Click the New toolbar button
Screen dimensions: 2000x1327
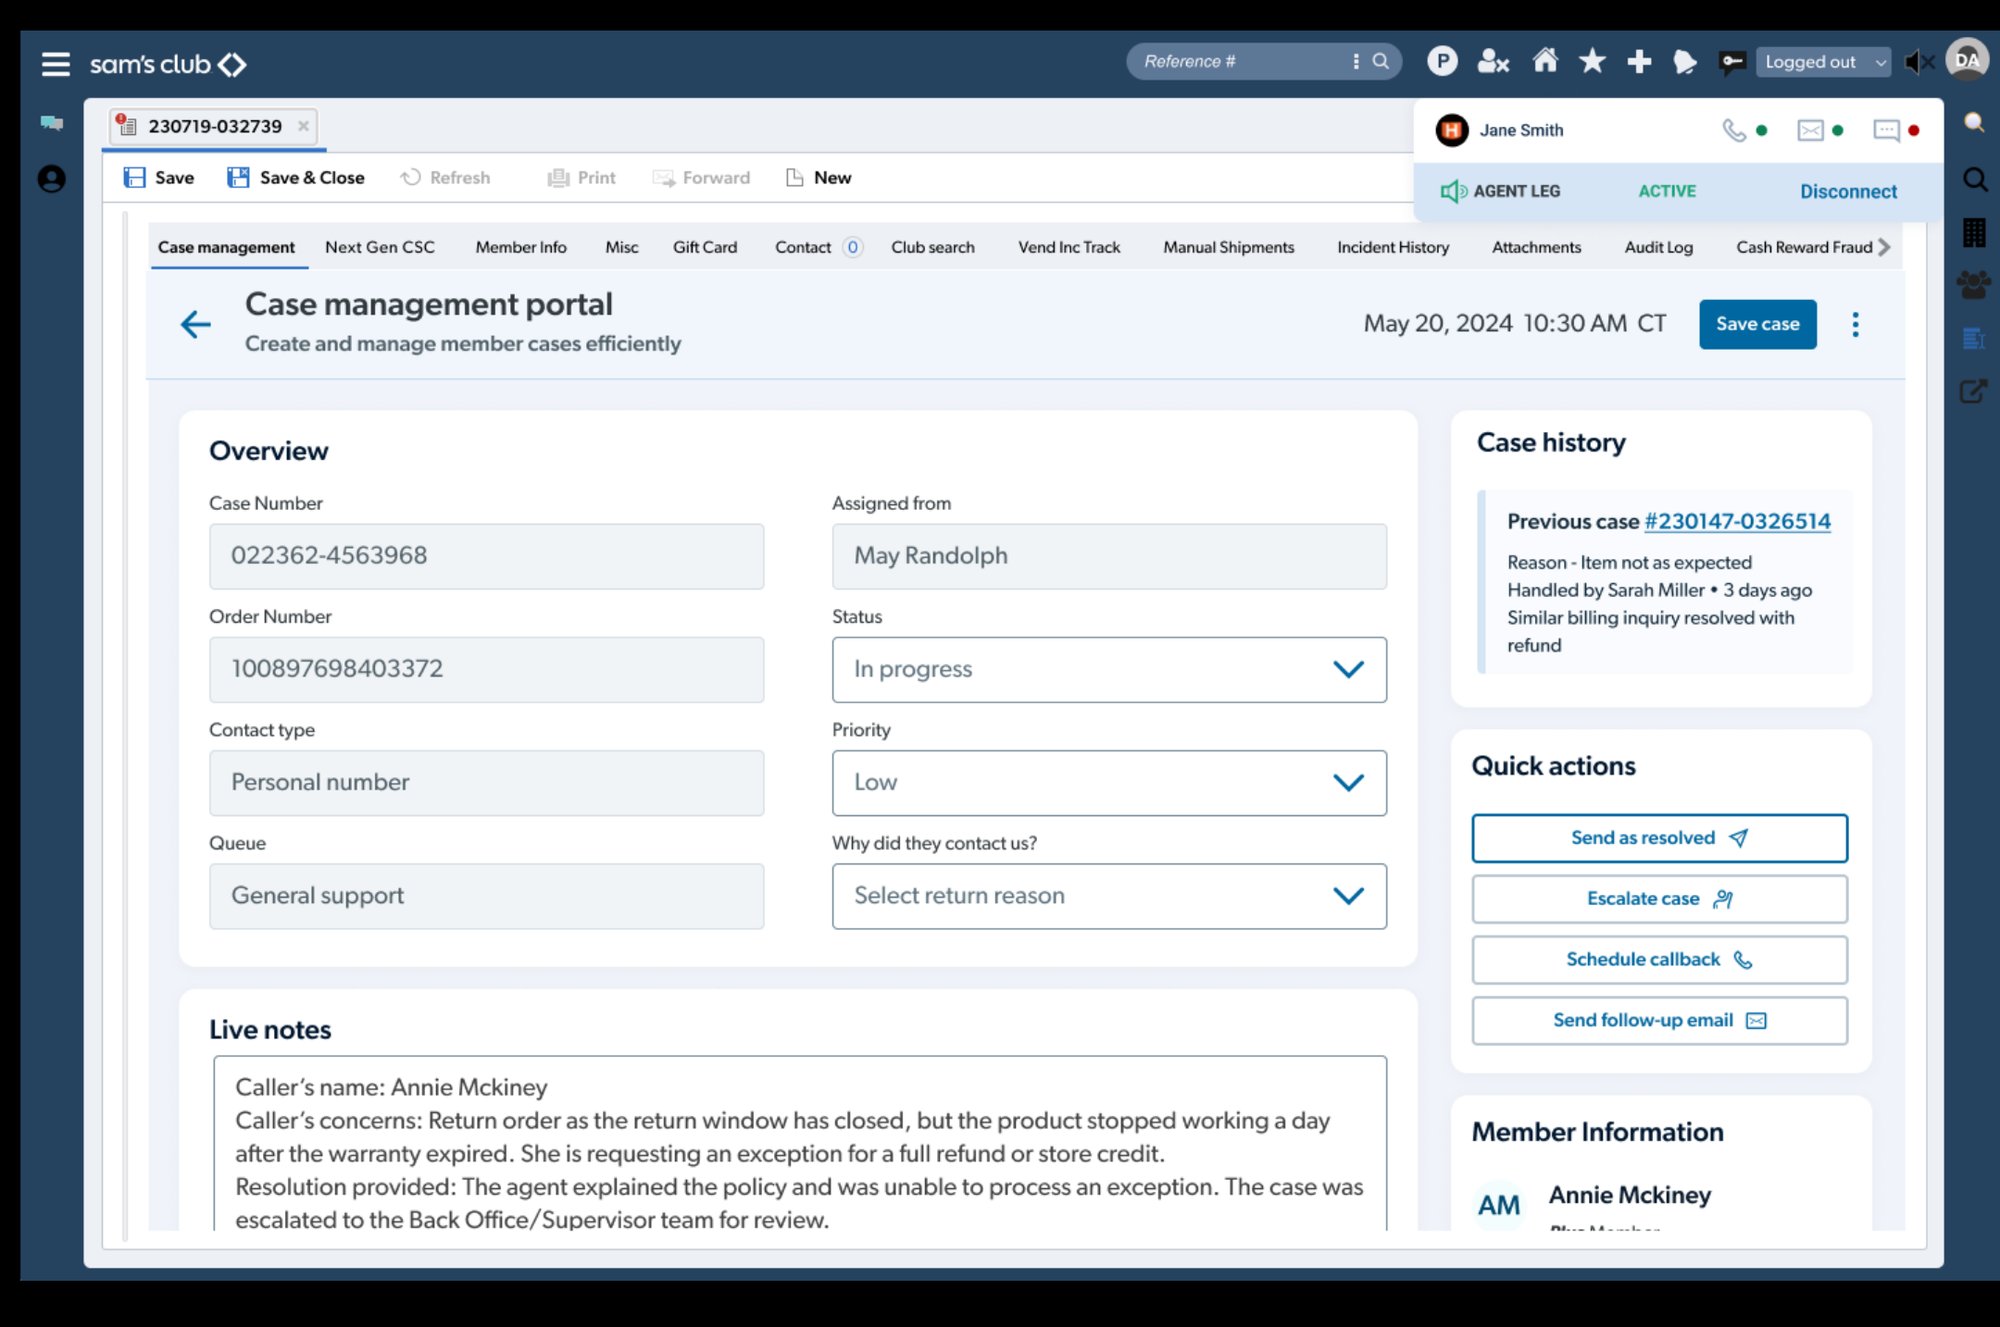click(x=819, y=178)
